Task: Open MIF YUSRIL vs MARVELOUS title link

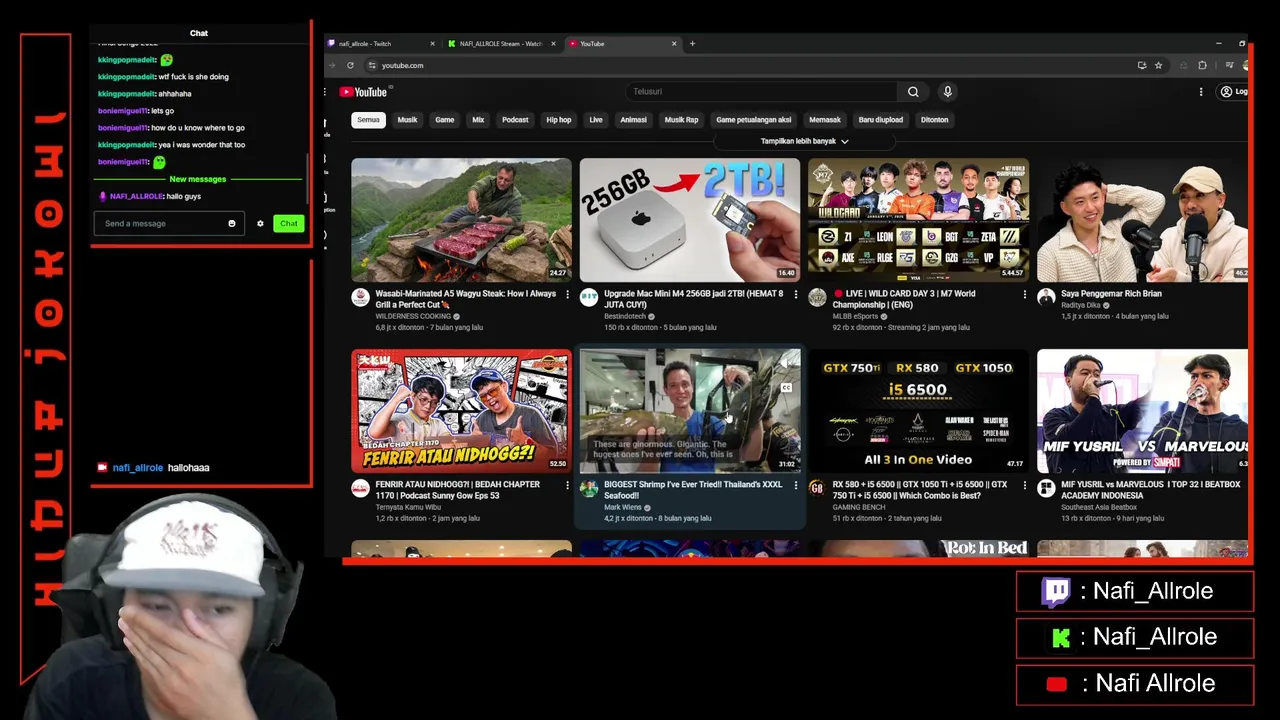Action: (1151, 490)
